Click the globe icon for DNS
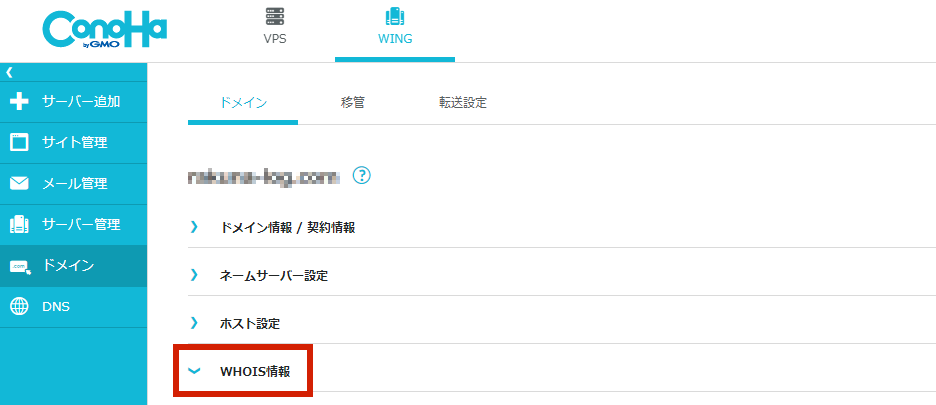 20,307
